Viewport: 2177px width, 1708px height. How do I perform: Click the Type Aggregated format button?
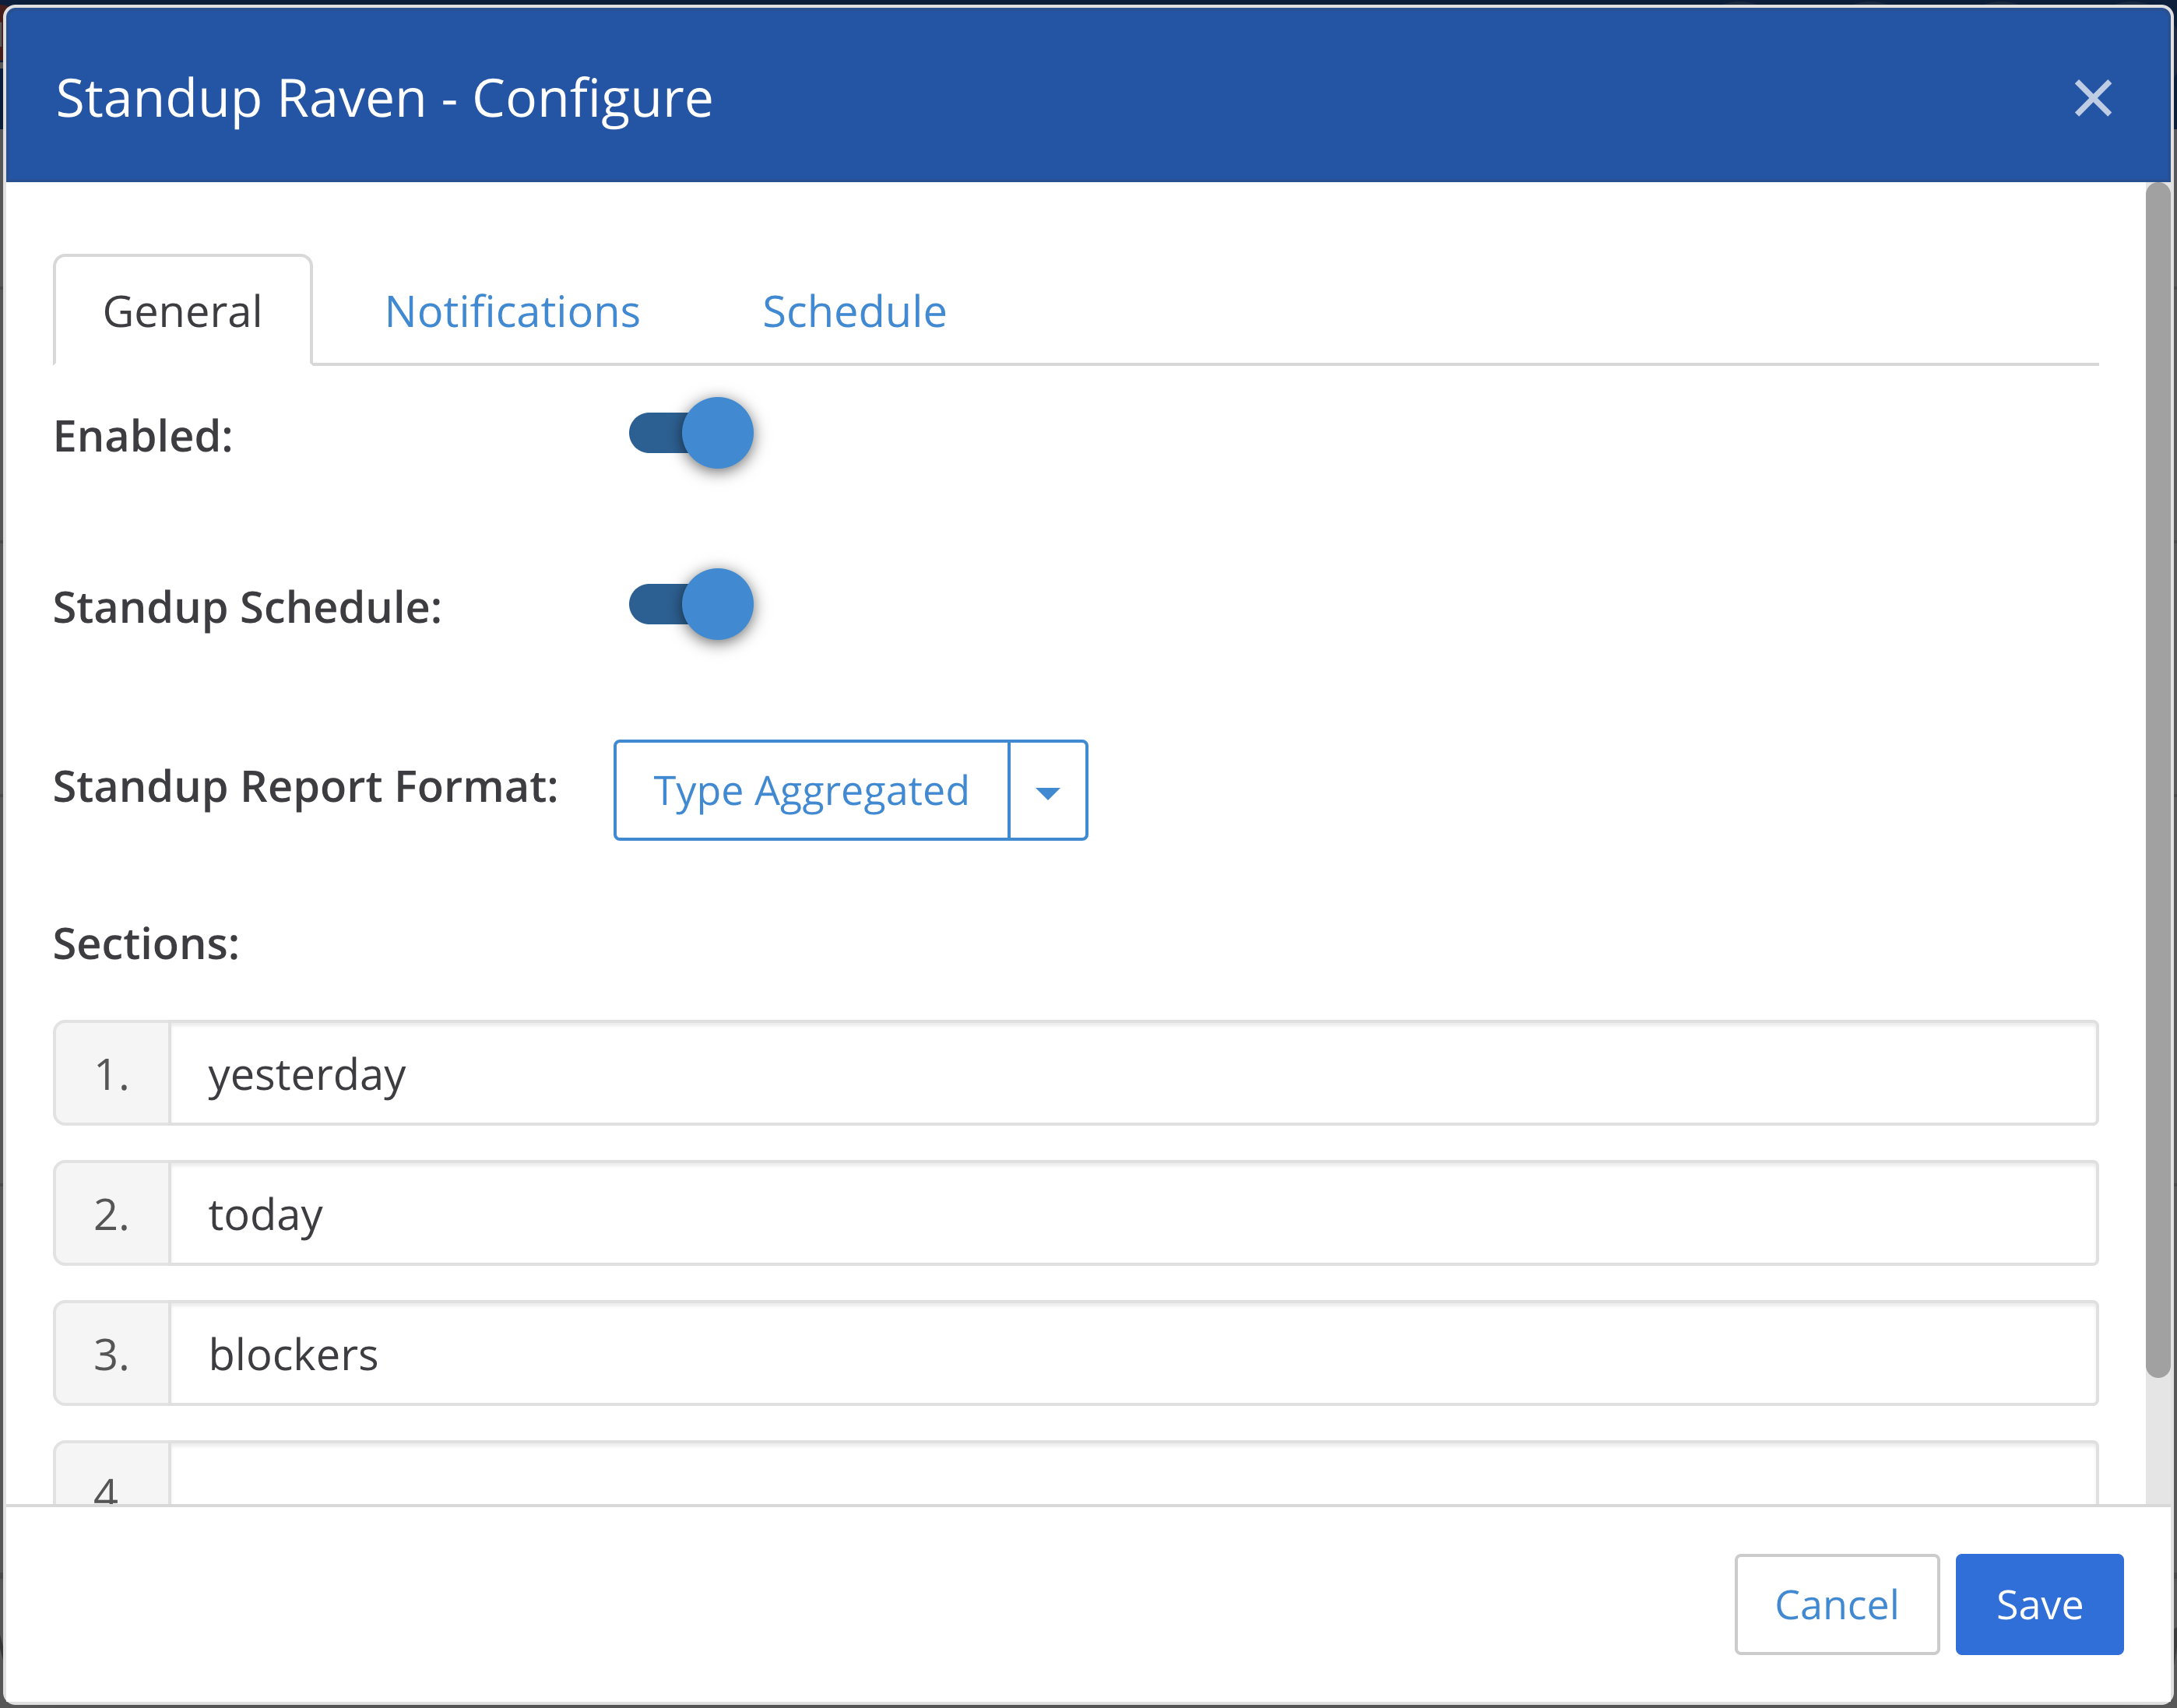[811, 791]
